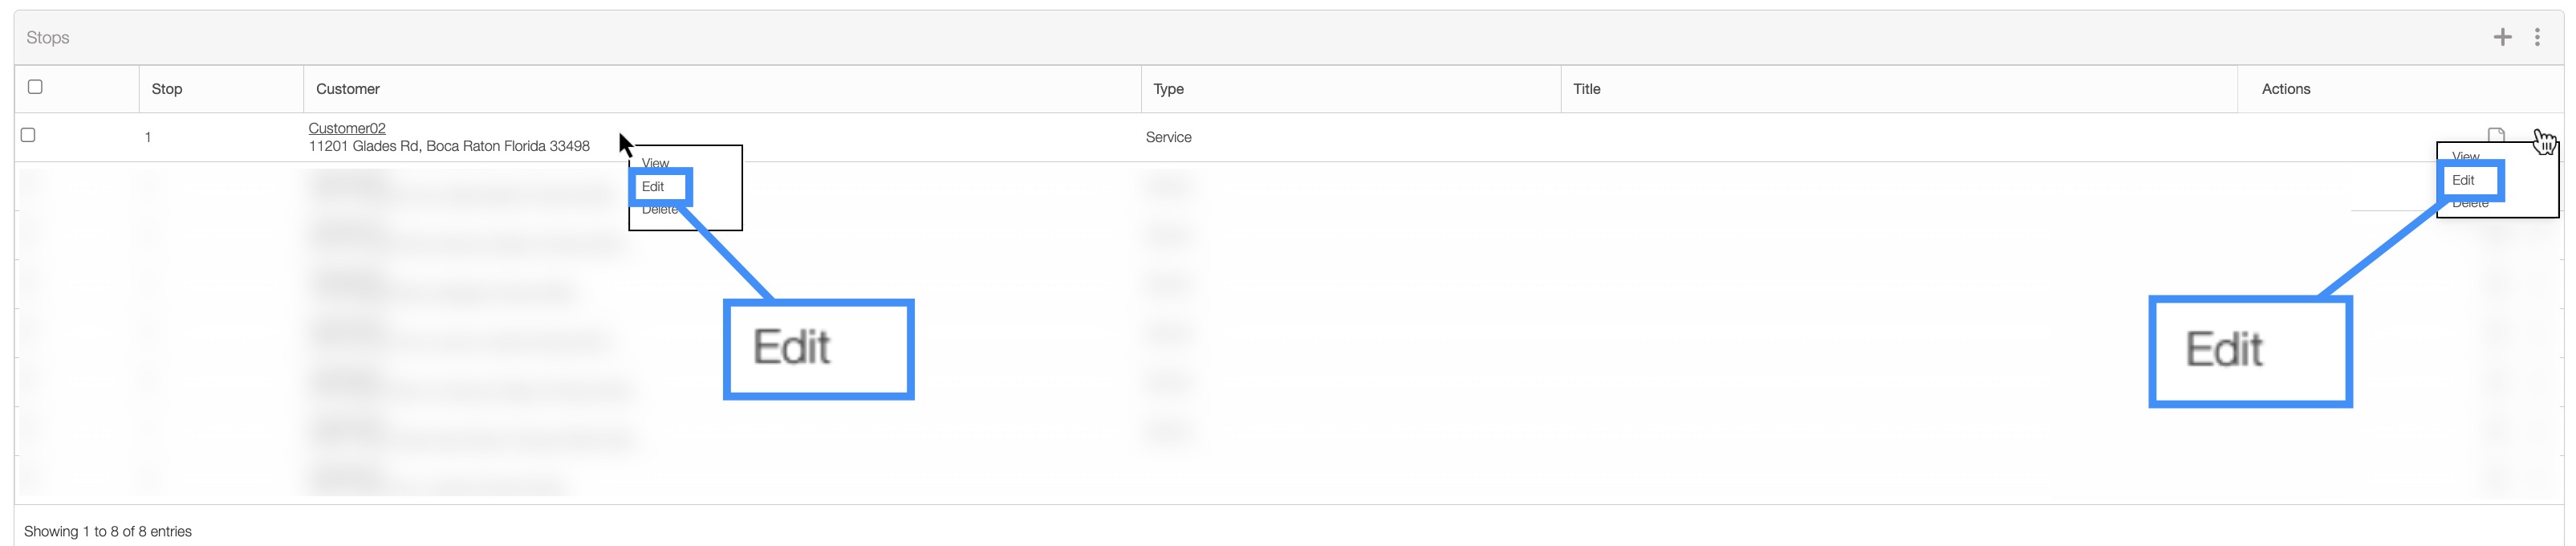Click the Title column header
Viewport: 2576px width, 546px height.
click(x=1586, y=89)
